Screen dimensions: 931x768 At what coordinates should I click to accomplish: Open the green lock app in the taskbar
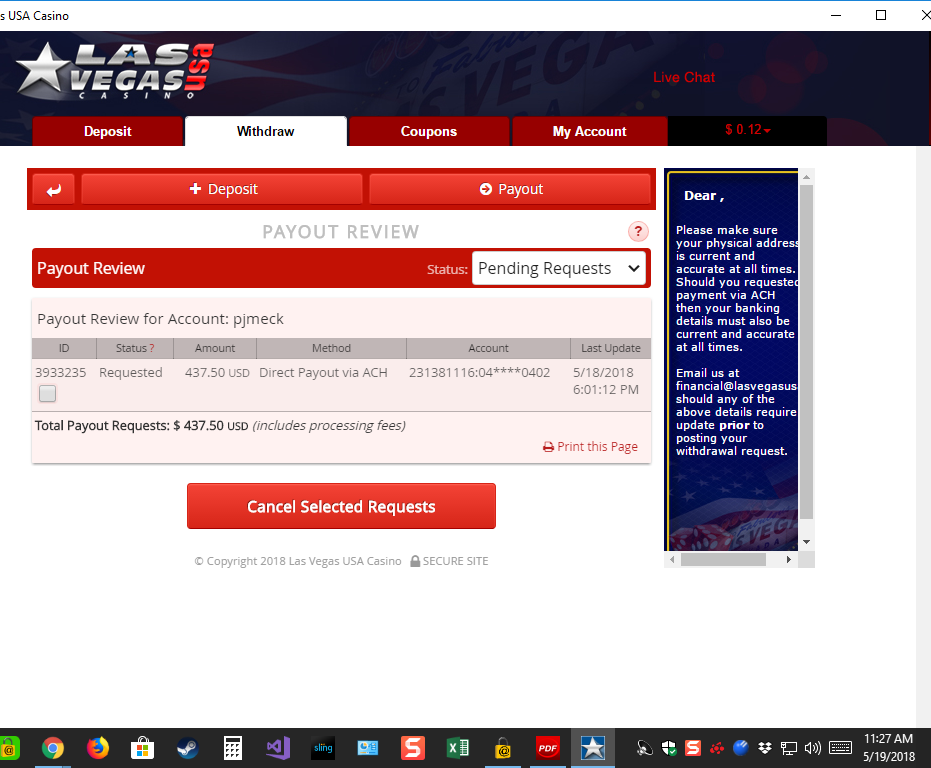pos(8,748)
